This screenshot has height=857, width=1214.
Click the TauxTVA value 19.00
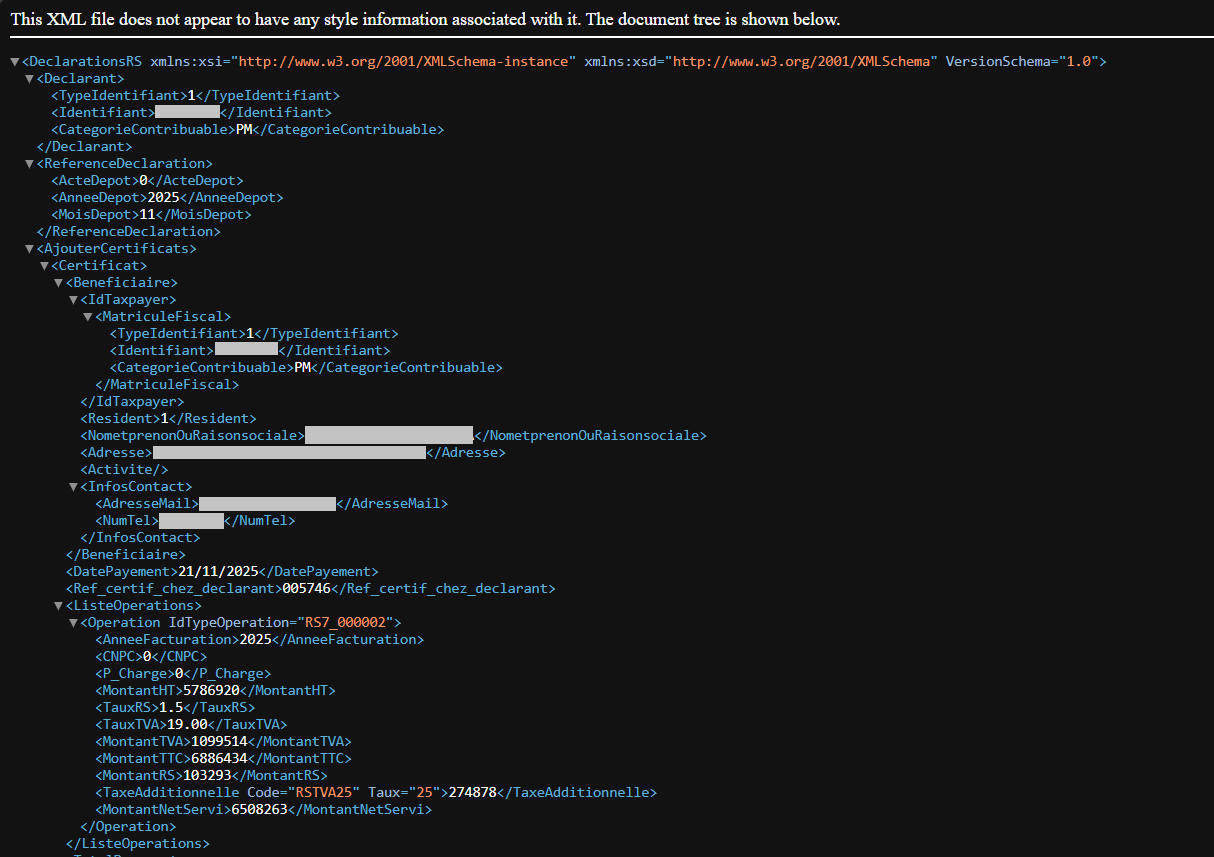pos(187,725)
